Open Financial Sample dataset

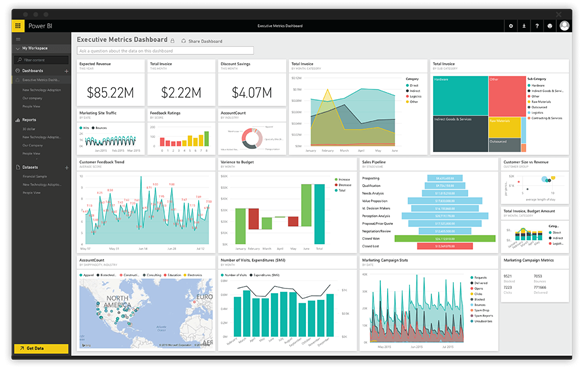pyautogui.click(x=35, y=176)
